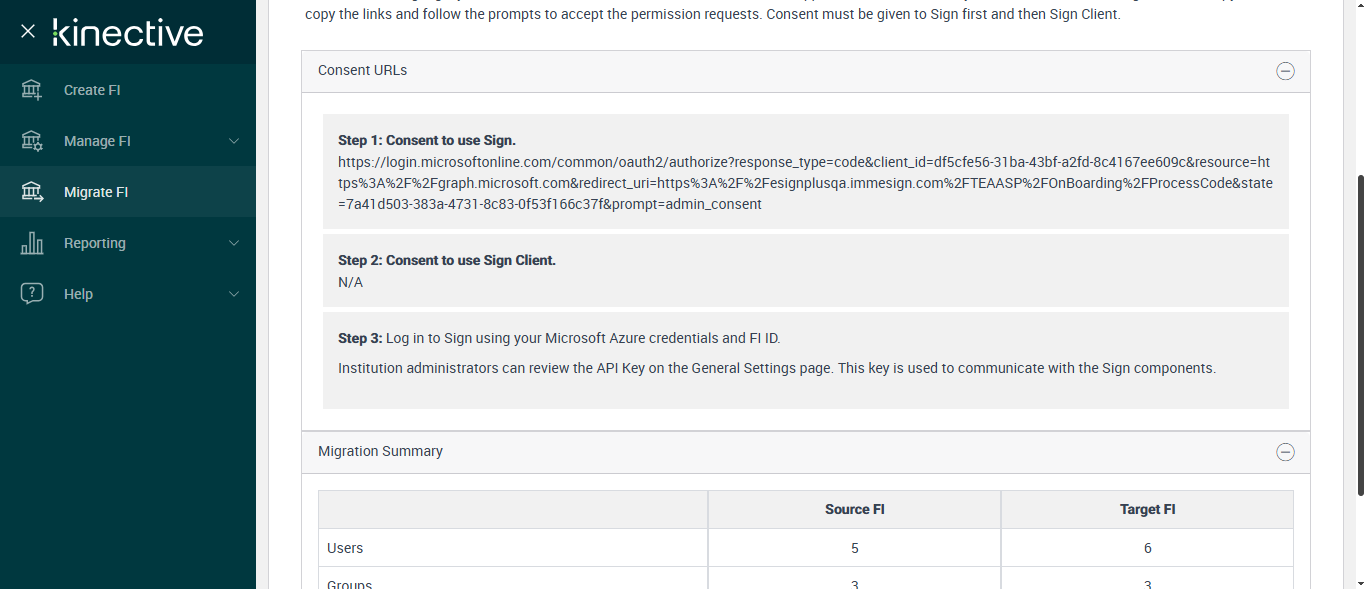The width and height of the screenshot is (1366, 589).
Task: Click the Kinective logo
Action: point(128,32)
